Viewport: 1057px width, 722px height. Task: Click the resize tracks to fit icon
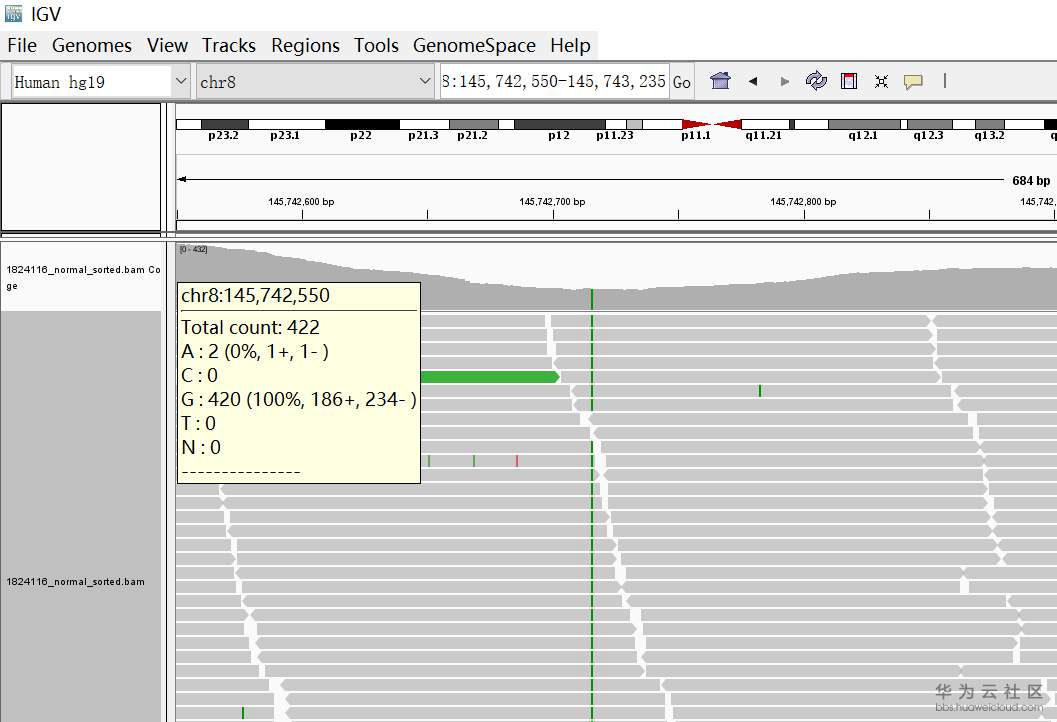coord(881,82)
